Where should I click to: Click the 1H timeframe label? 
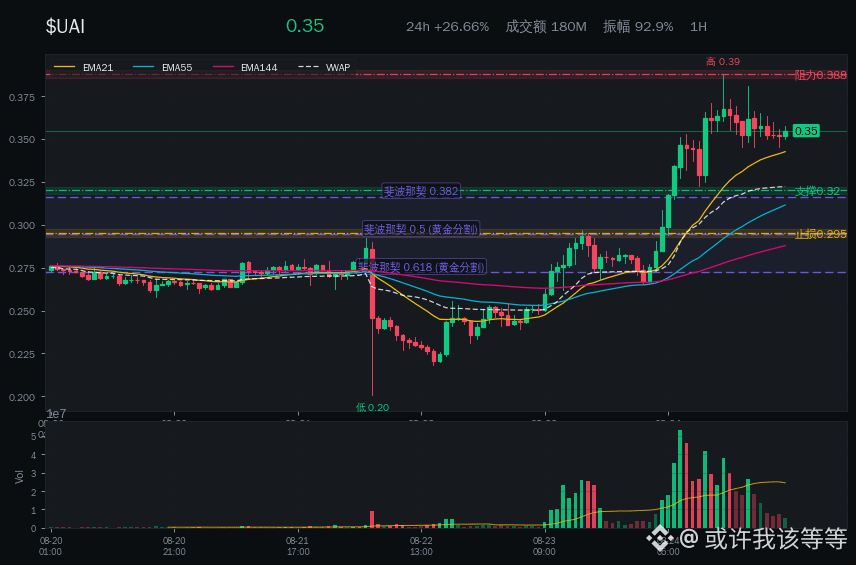698,27
